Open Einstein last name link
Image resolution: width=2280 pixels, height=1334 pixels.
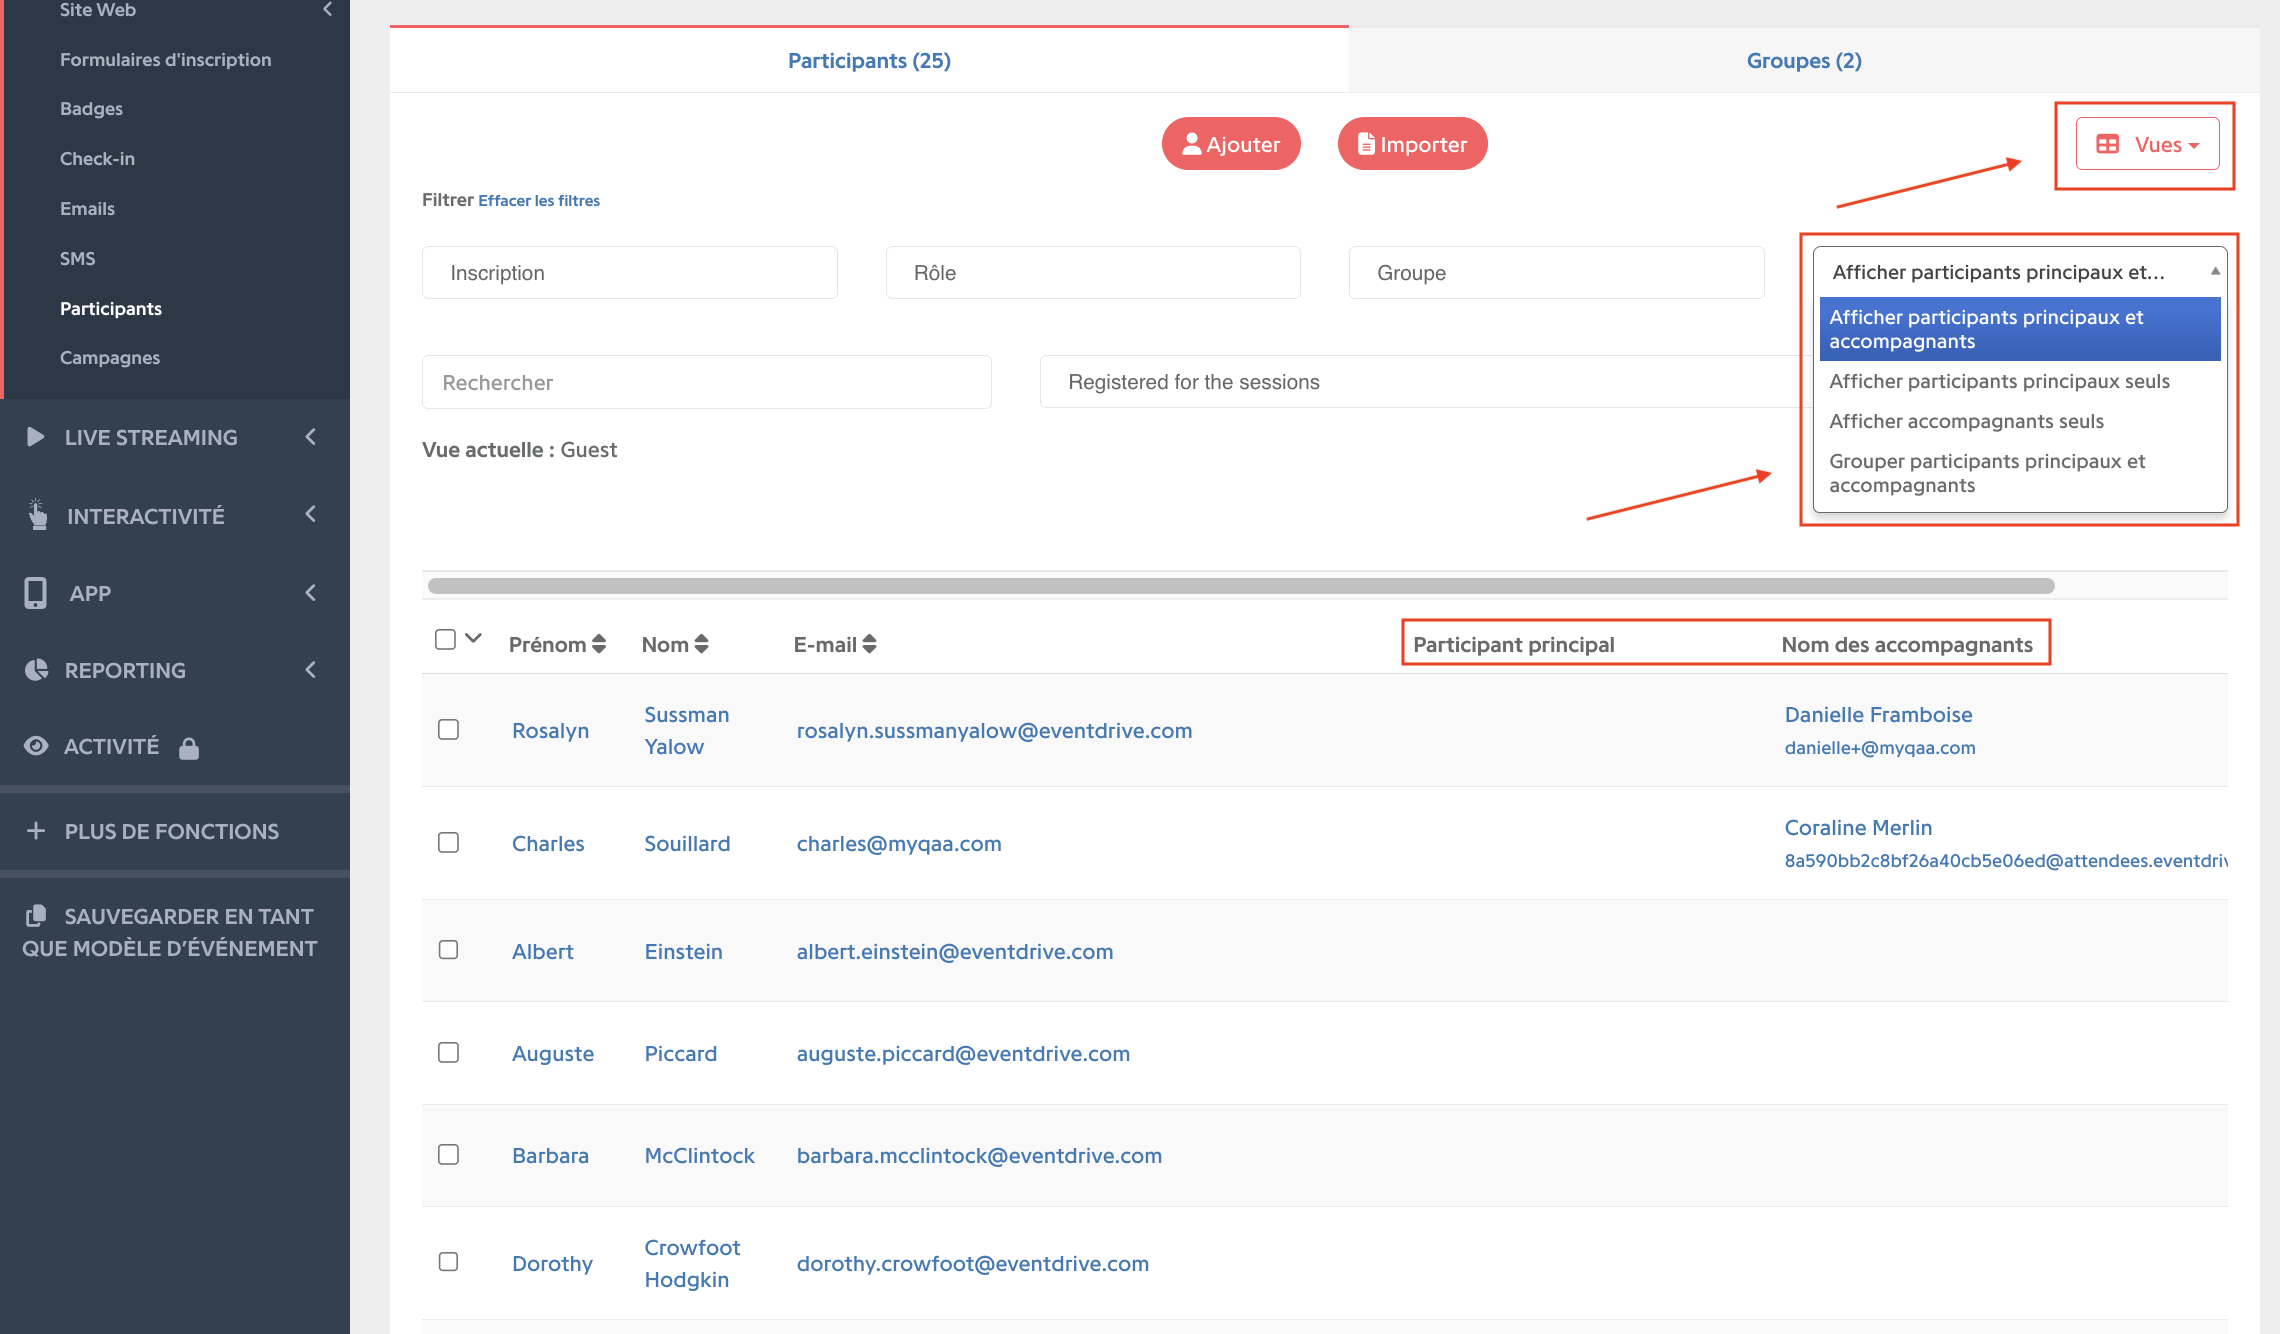pyautogui.click(x=683, y=951)
